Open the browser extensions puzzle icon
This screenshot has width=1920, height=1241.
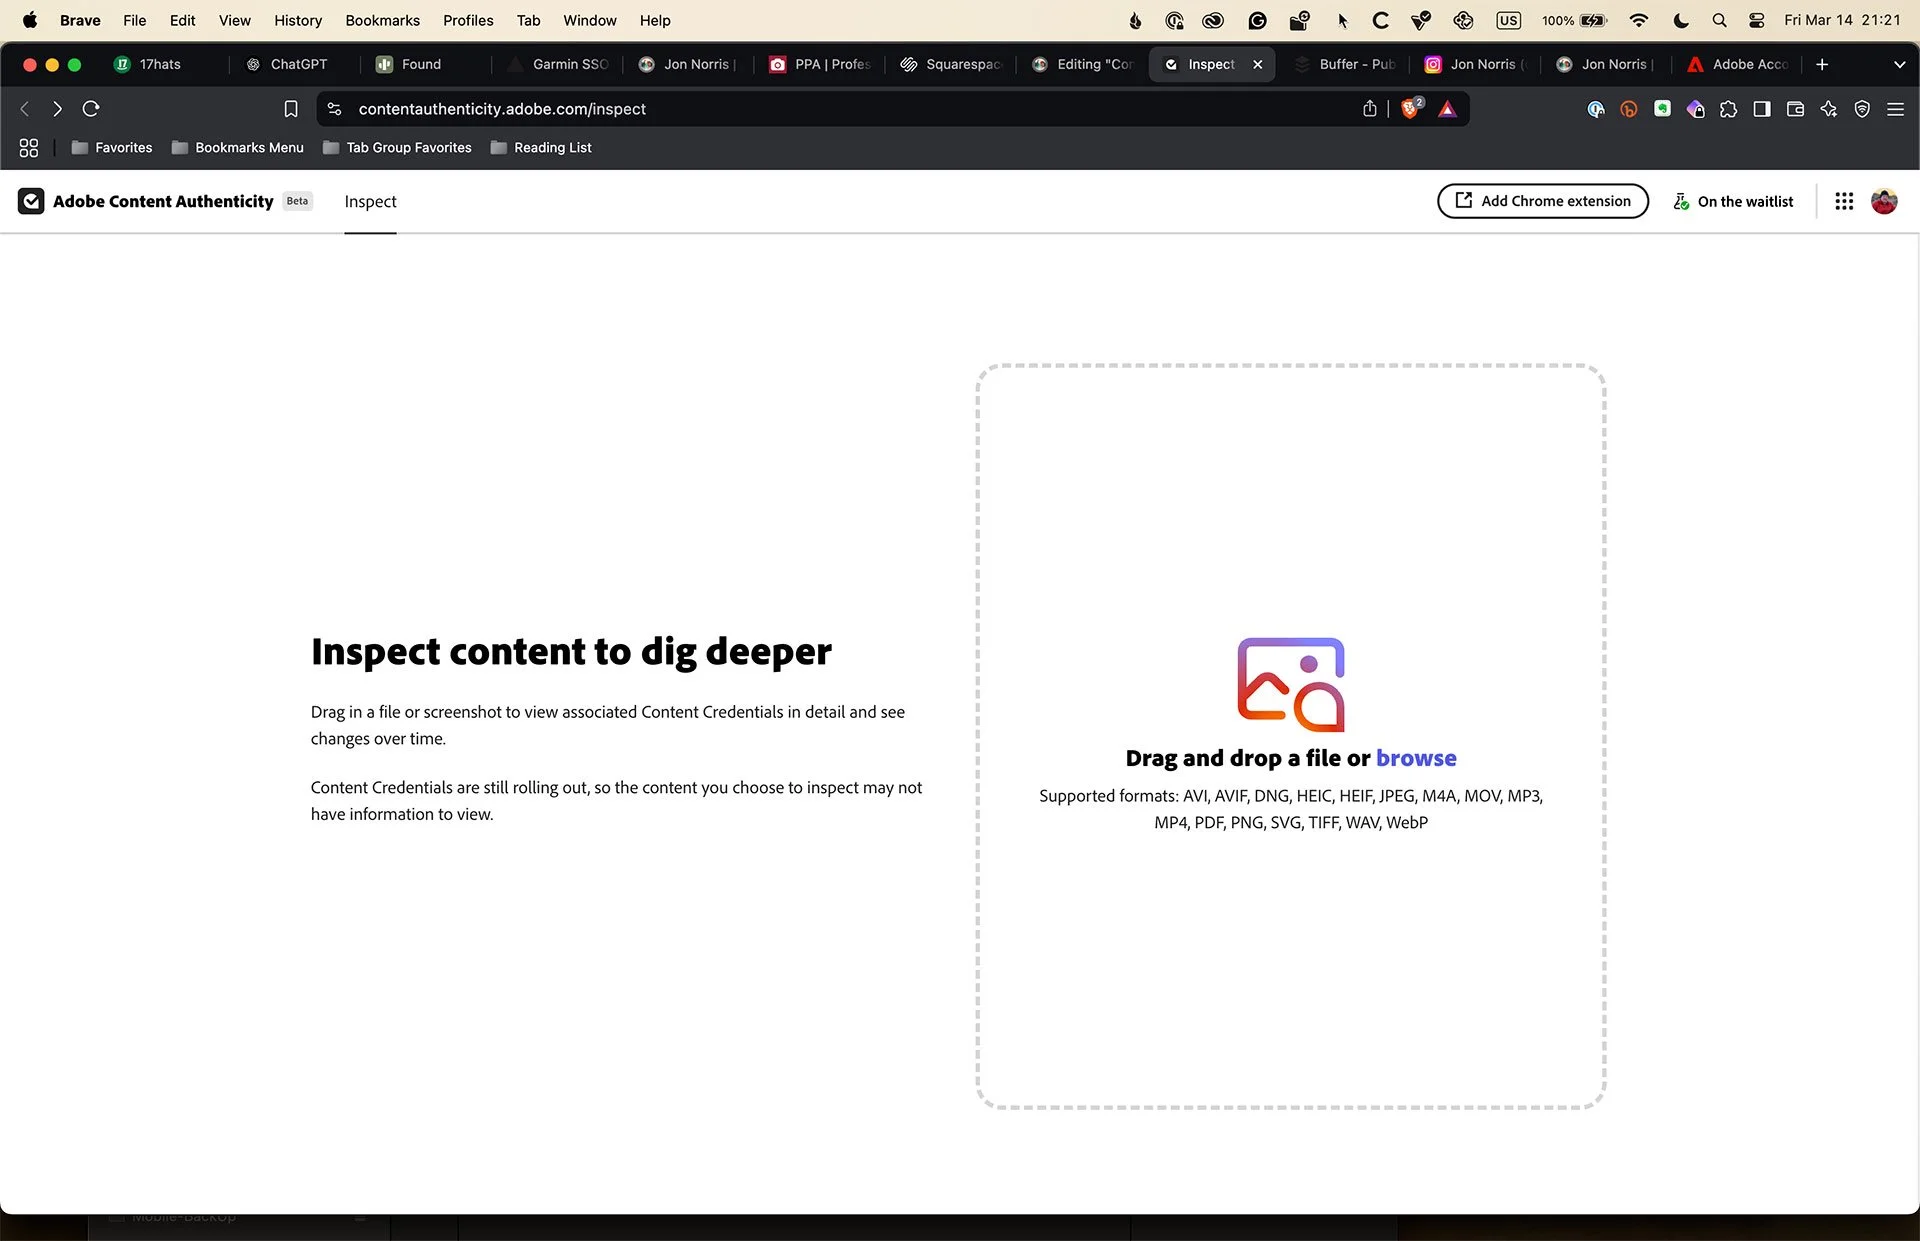pos(1728,109)
